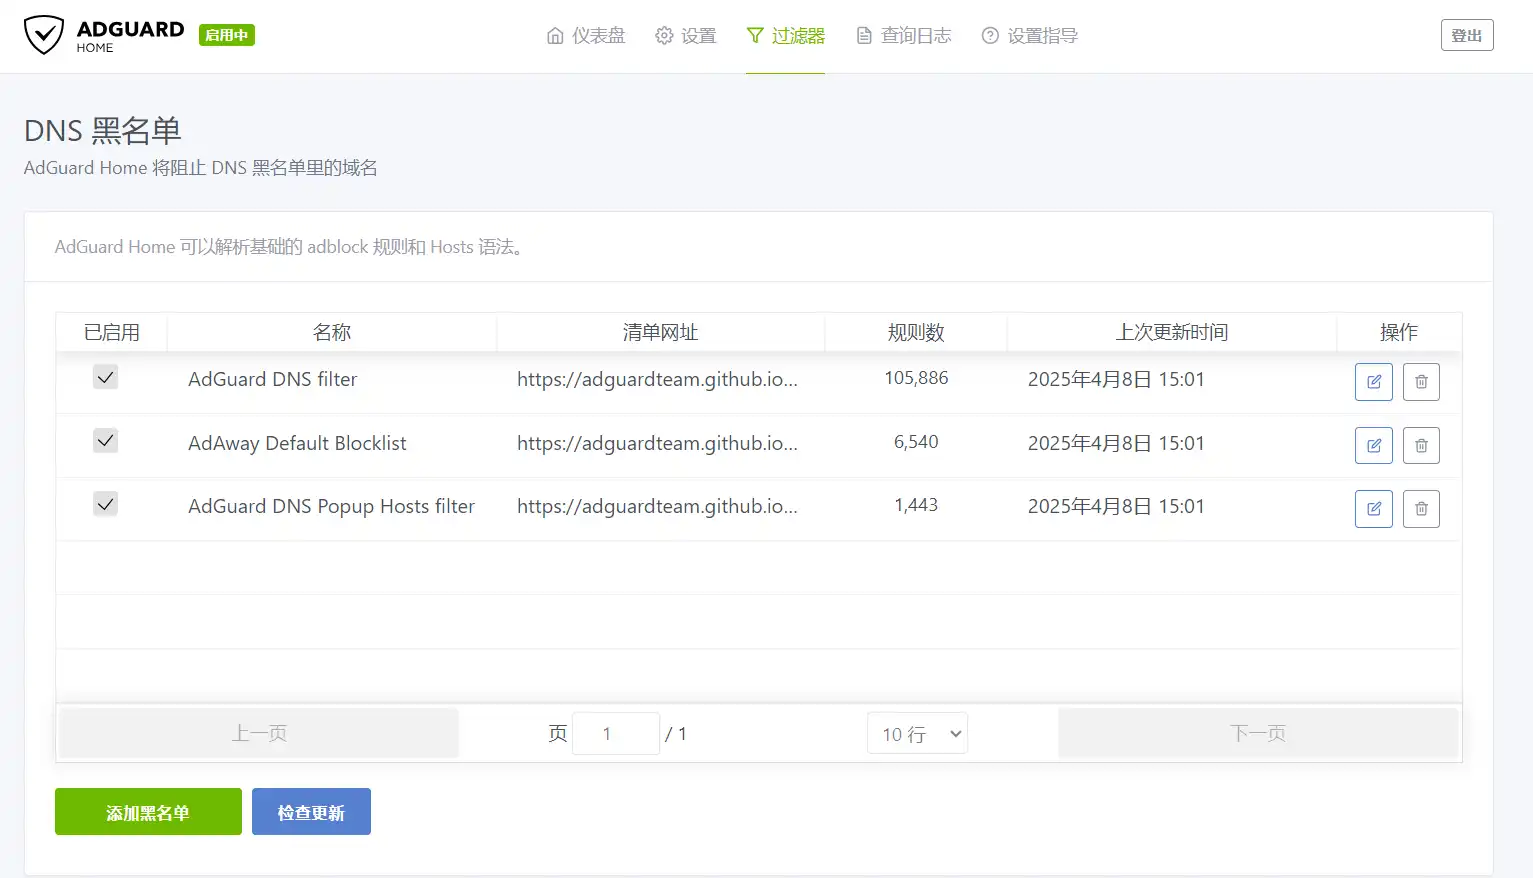Uncheck the AdAway Default Blocklist checkbox
Screen dimensions: 1533x878
(105, 441)
